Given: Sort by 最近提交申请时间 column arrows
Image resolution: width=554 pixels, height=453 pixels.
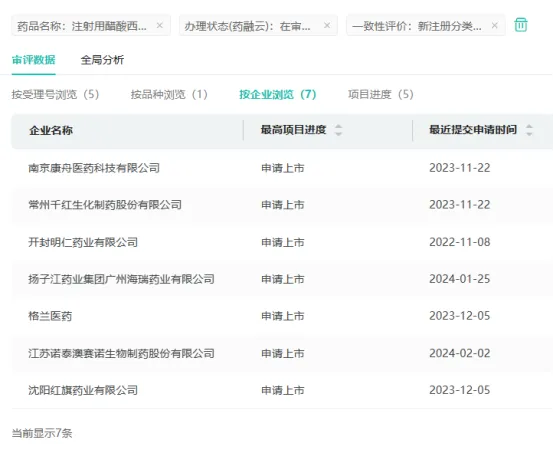Looking at the screenshot, I should coord(529,130).
